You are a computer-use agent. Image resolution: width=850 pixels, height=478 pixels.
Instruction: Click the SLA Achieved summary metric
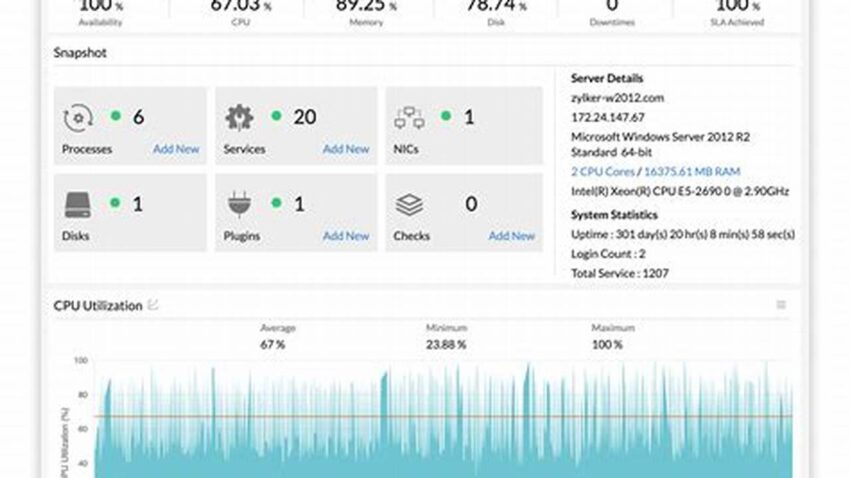737,13
